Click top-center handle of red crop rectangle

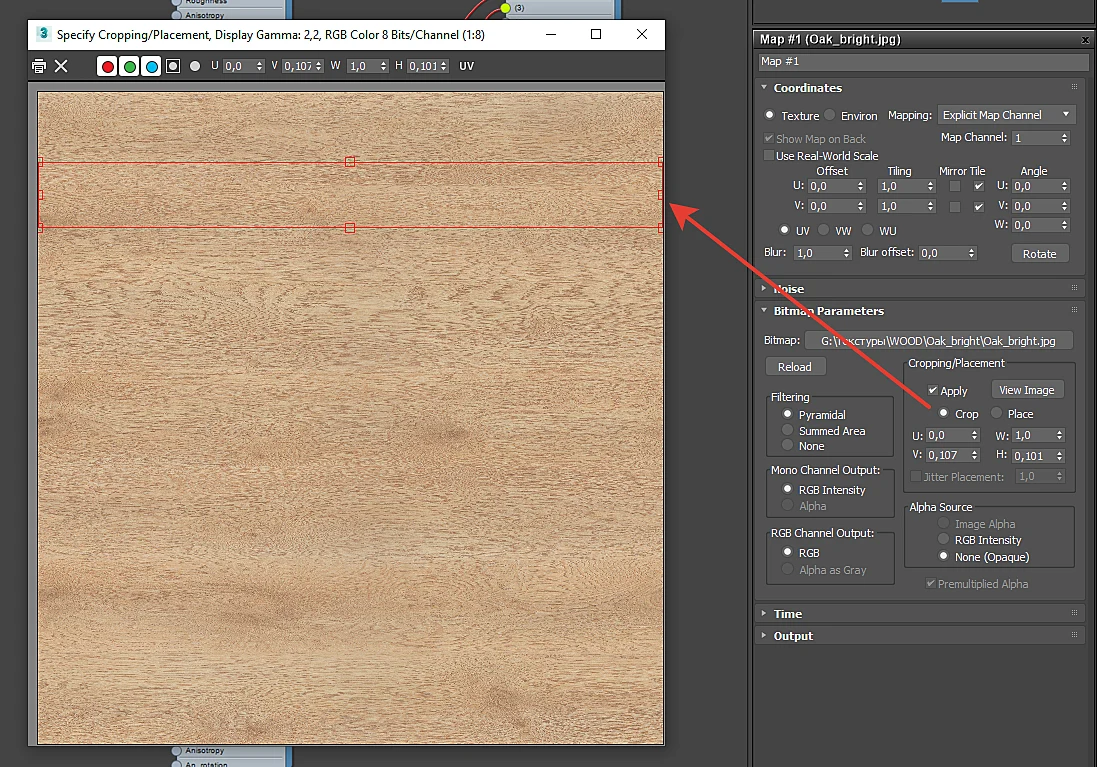(x=350, y=162)
